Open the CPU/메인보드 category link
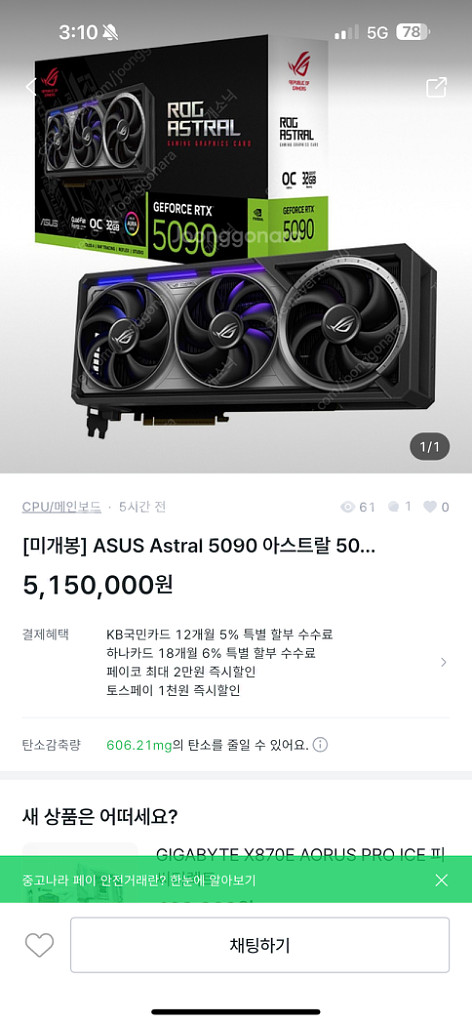Image resolution: width=472 pixels, height=1024 pixels. (61, 507)
